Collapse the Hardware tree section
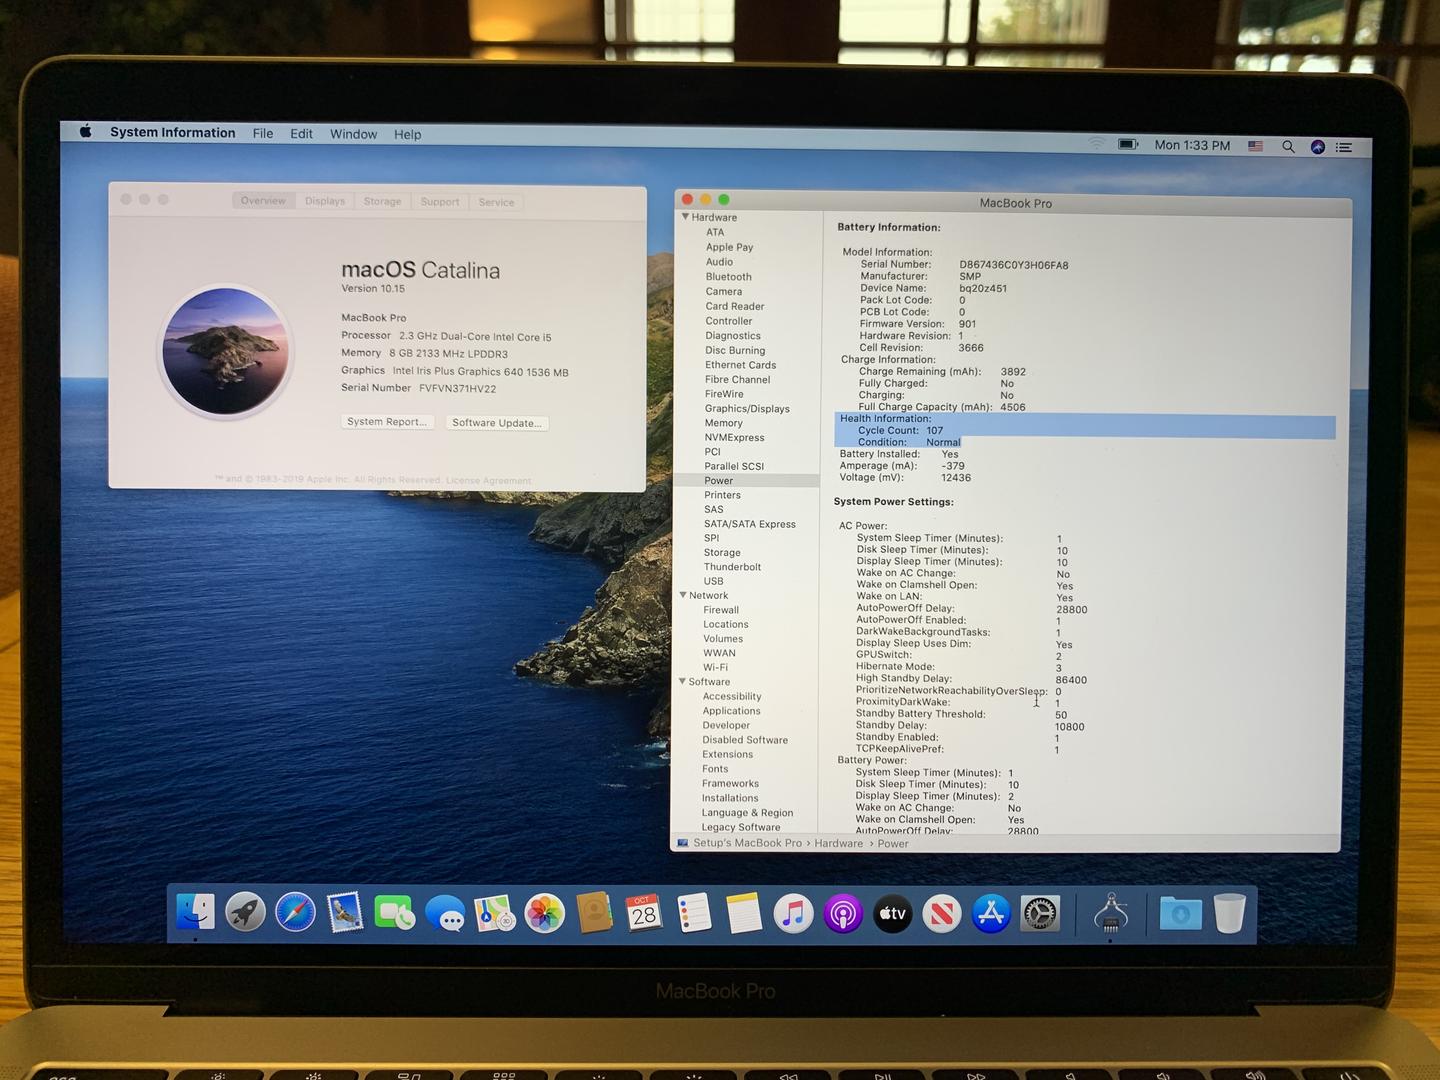This screenshot has width=1440, height=1080. click(686, 216)
